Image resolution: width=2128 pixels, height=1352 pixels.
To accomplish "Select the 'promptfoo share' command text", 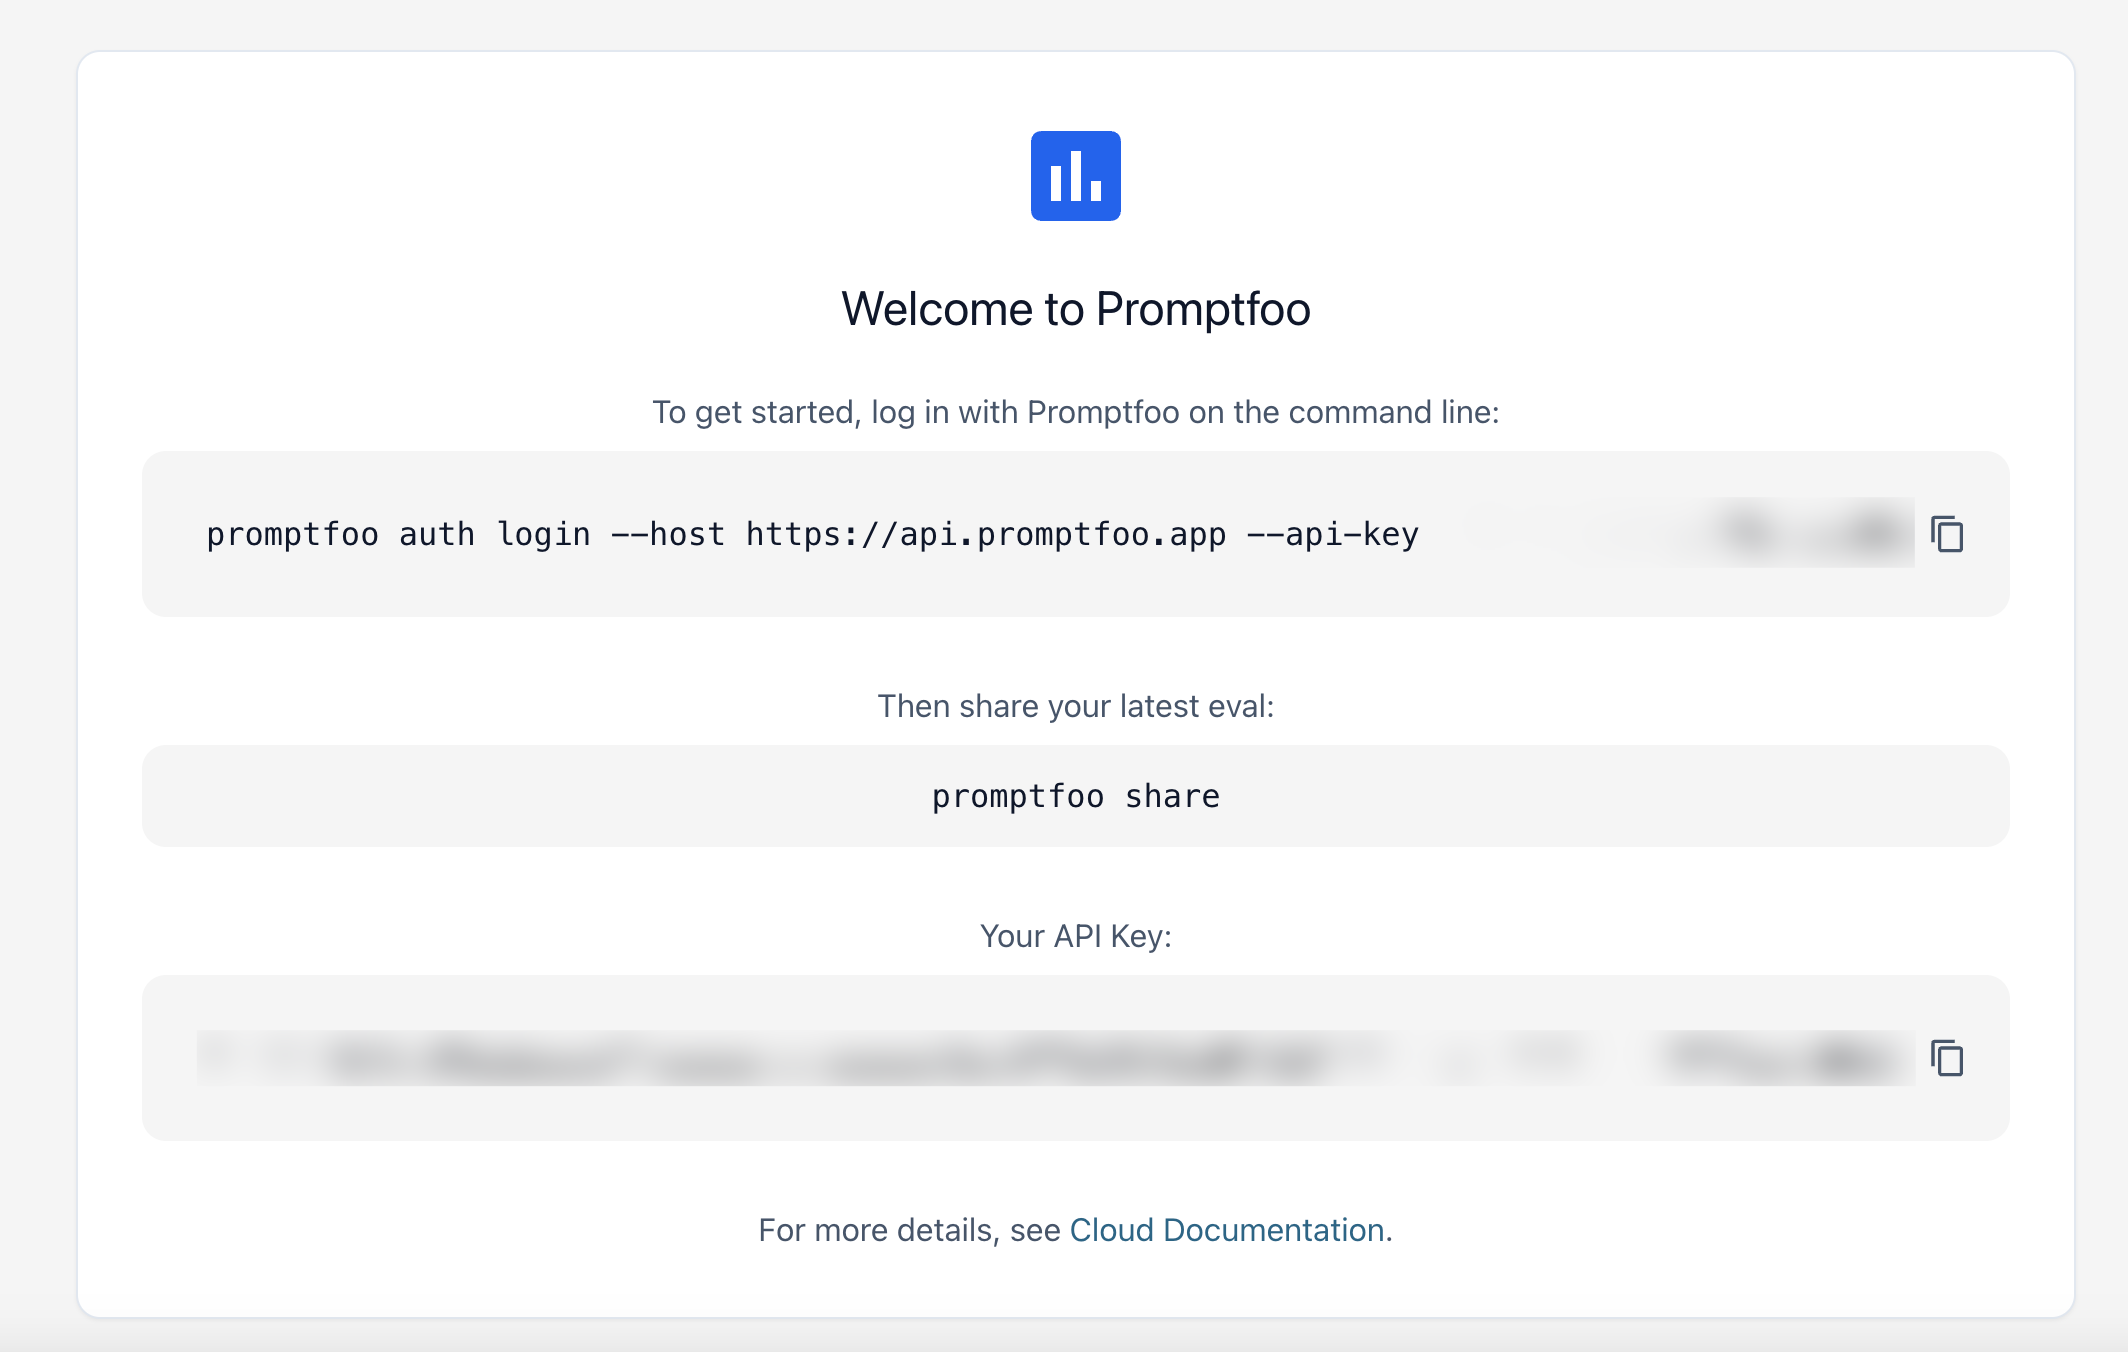I will tap(1075, 796).
